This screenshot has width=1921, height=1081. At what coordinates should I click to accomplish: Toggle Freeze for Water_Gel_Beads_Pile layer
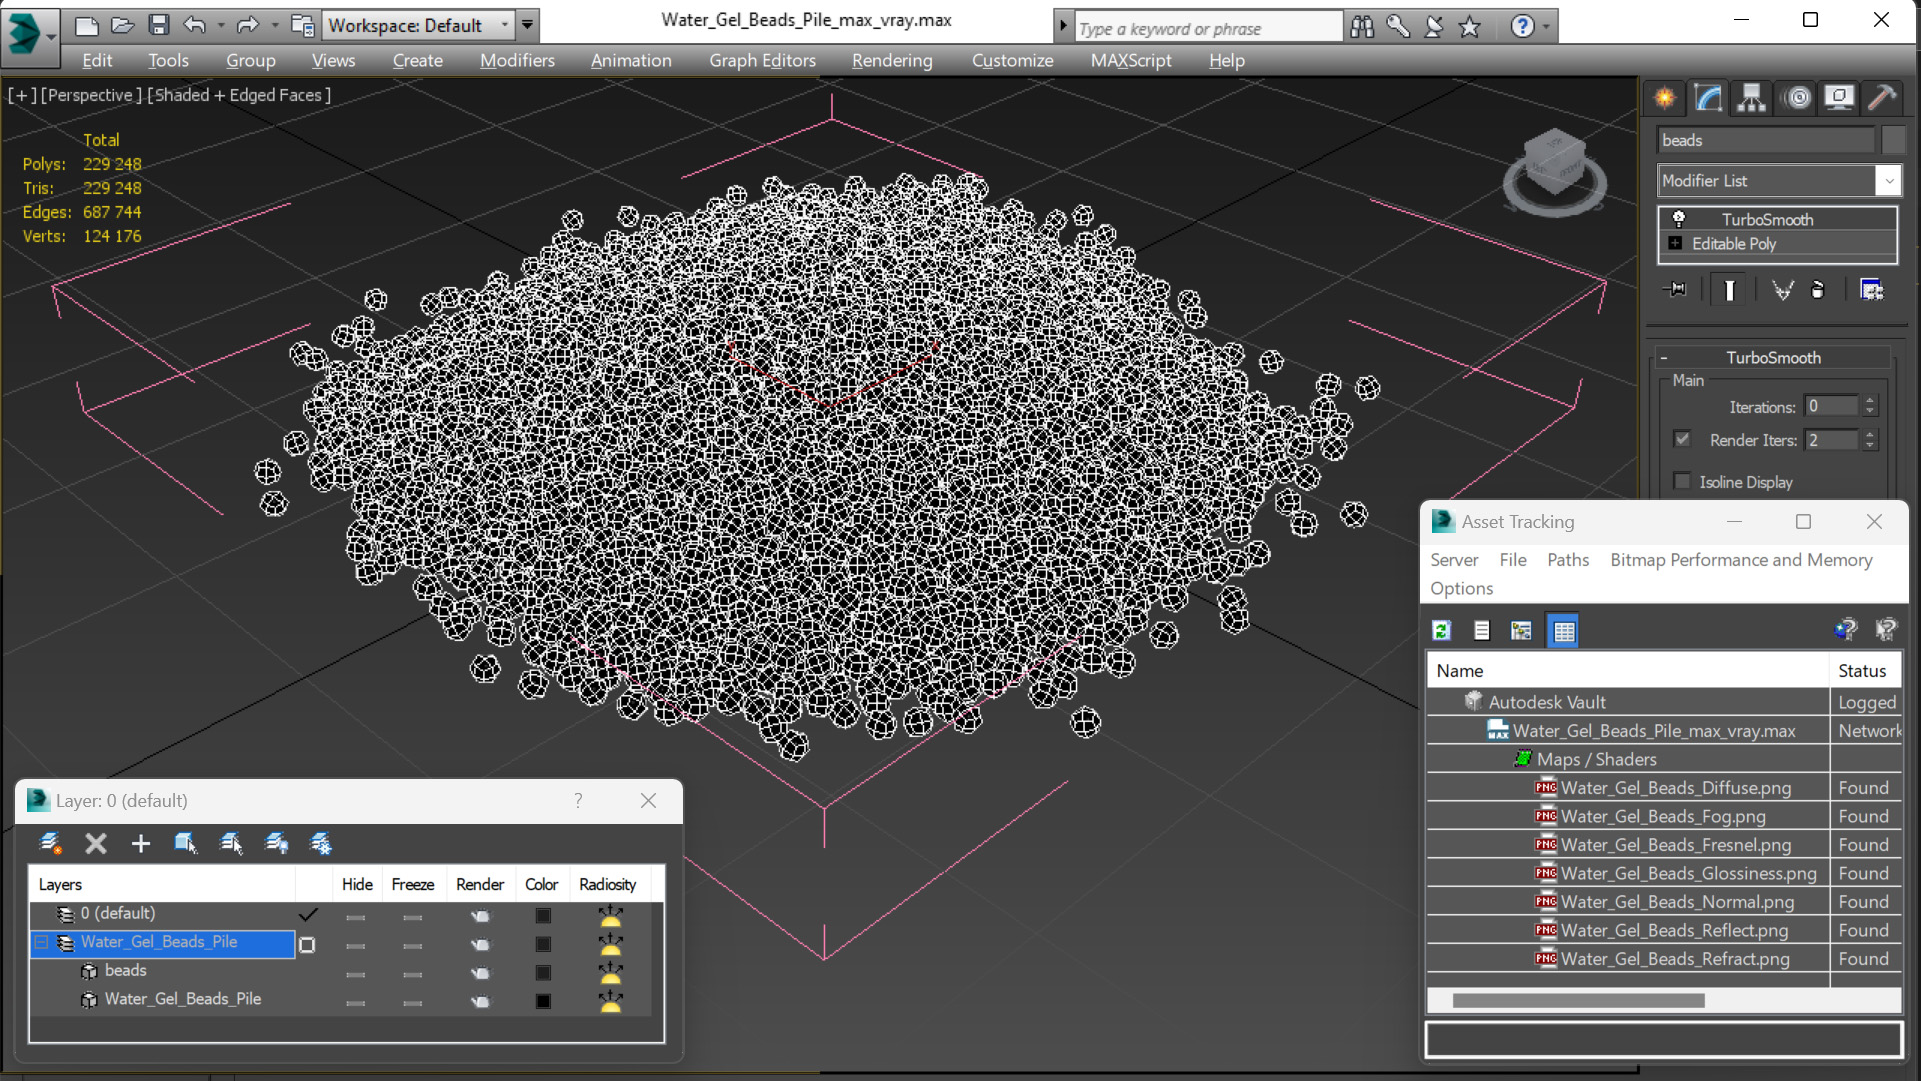(x=412, y=944)
